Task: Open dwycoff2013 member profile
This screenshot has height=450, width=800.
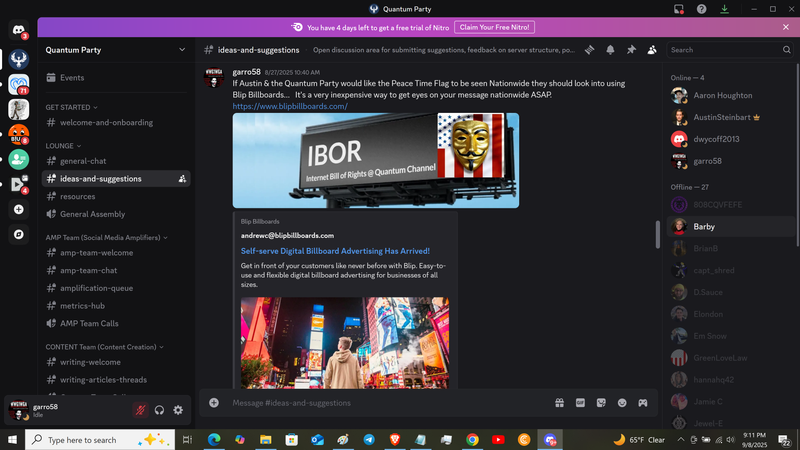Action: pos(731,139)
